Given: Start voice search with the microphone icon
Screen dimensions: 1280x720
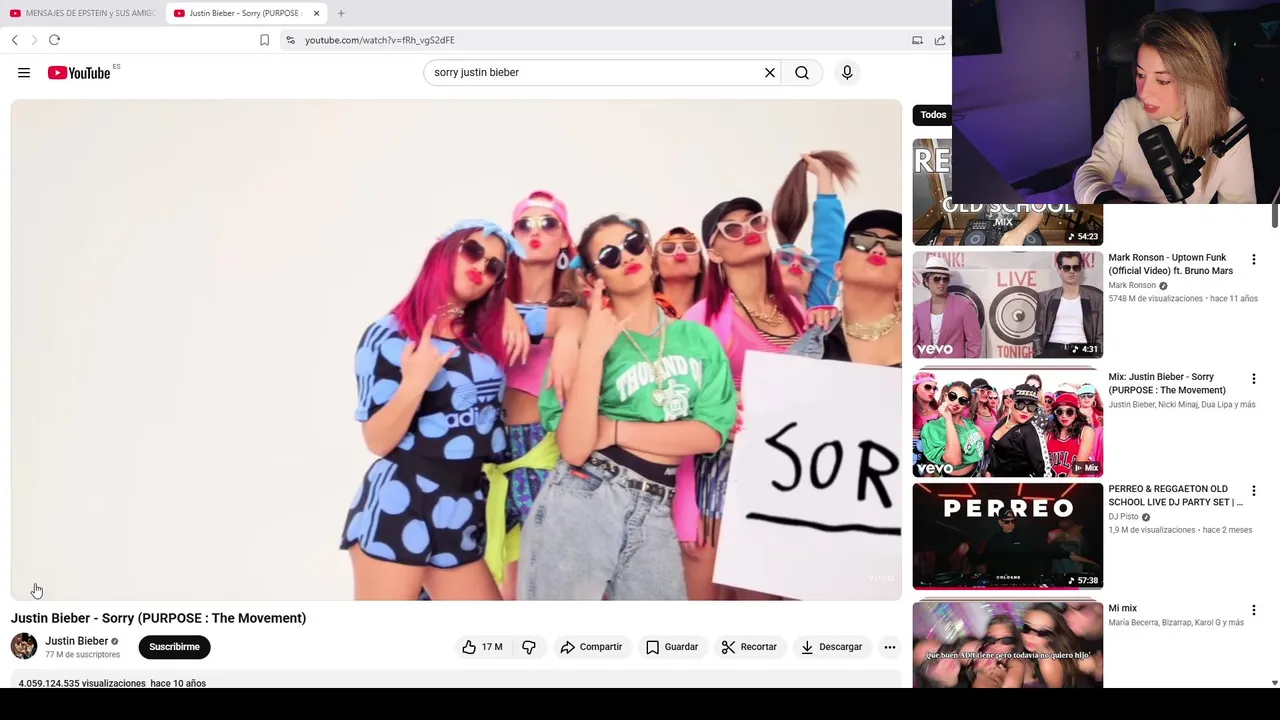Looking at the screenshot, I should 847,72.
